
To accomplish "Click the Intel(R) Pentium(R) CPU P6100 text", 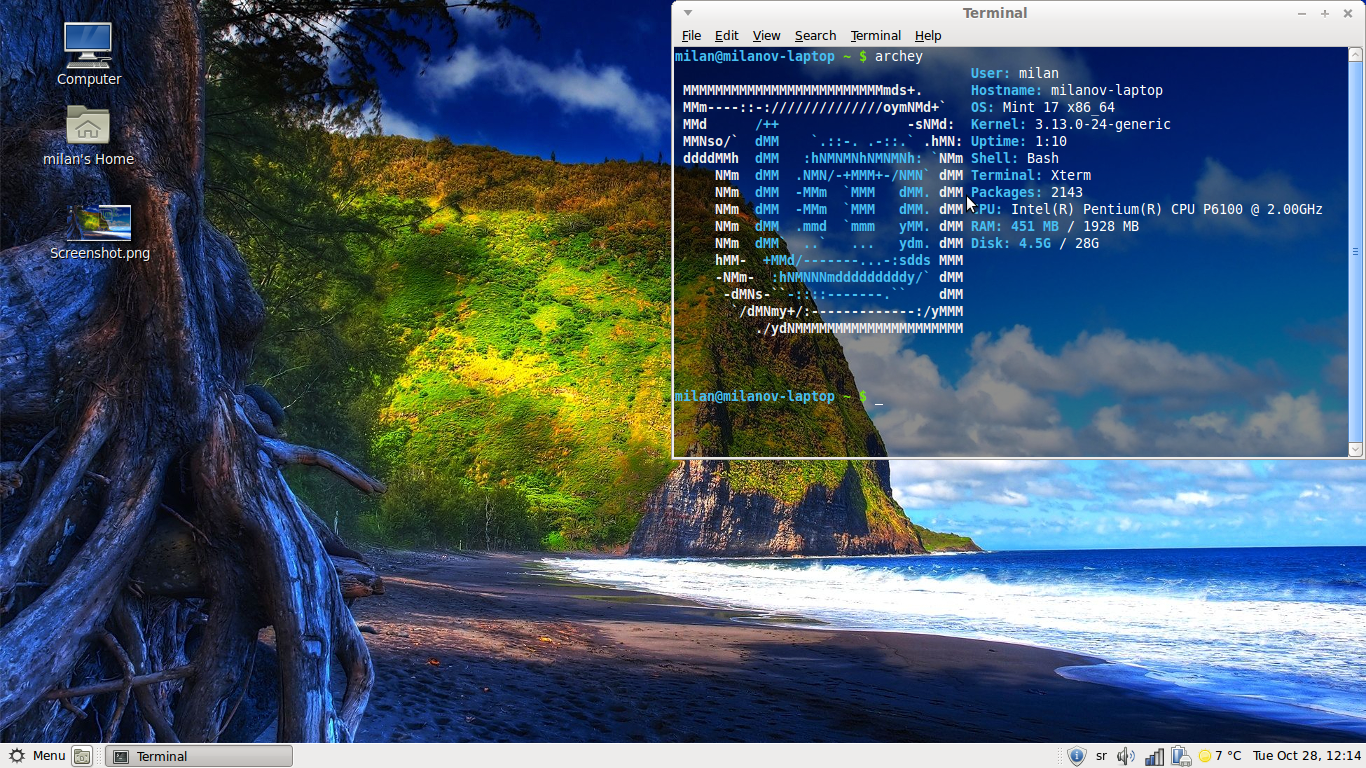I will coord(1167,209).
